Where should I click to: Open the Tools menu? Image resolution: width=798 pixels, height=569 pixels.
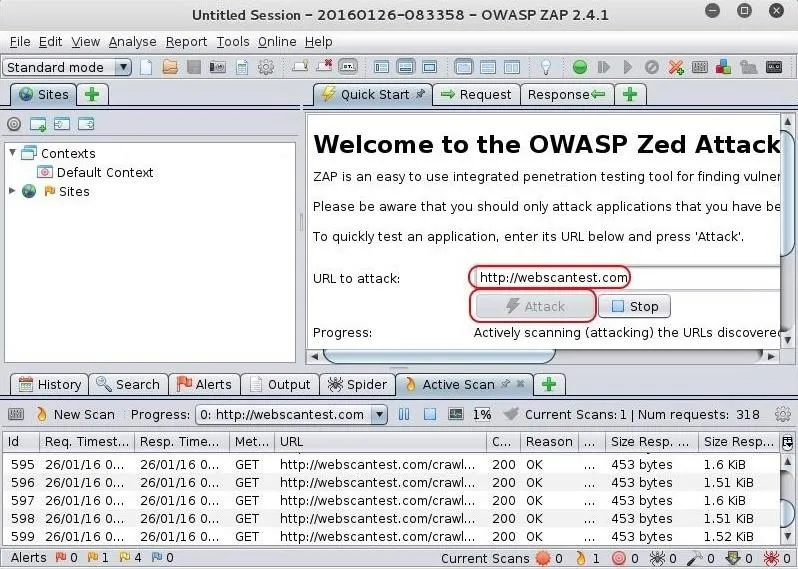point(233,42)
